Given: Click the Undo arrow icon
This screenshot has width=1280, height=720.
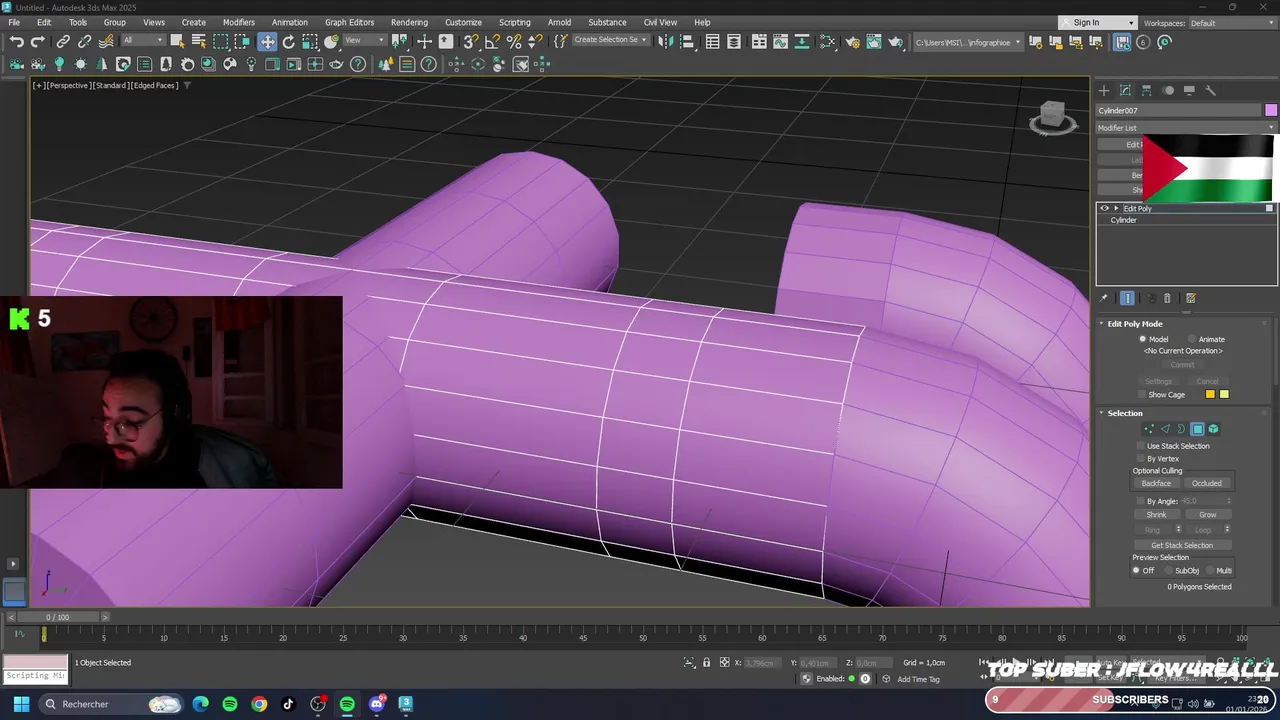Looking at the screenshot, I should pyautogui.click(x=16, y=42).
